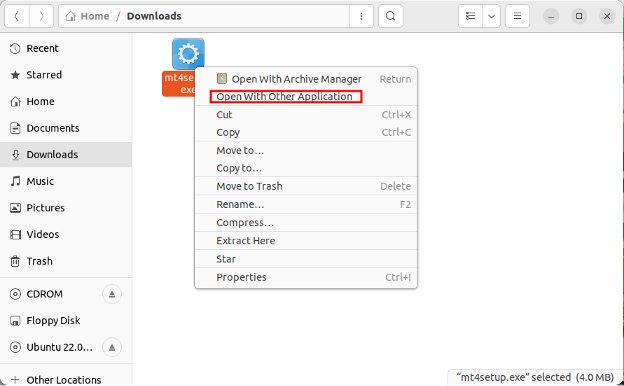Go forward with the right arrow button
Screen dimensions: 624x386
point(41,16)
